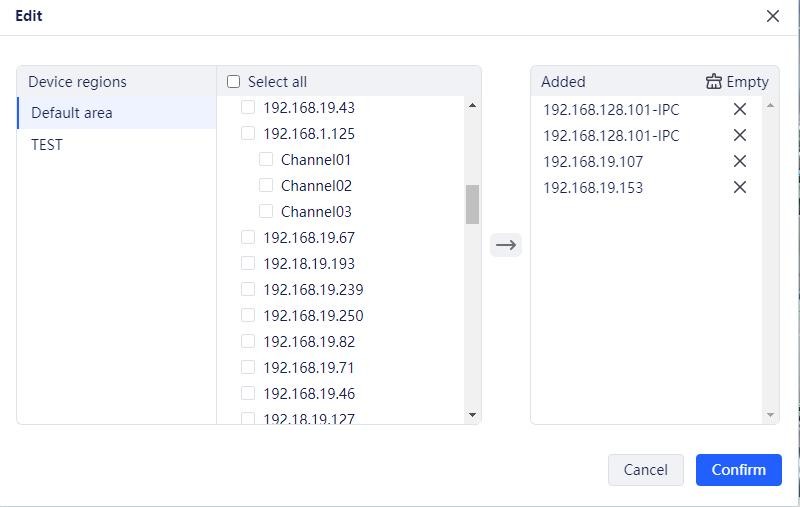Image resolution: width=800 pixels, height=507 pixels.
Task: Select the Channel03 checkbox
Action: [x=266, y=211]
